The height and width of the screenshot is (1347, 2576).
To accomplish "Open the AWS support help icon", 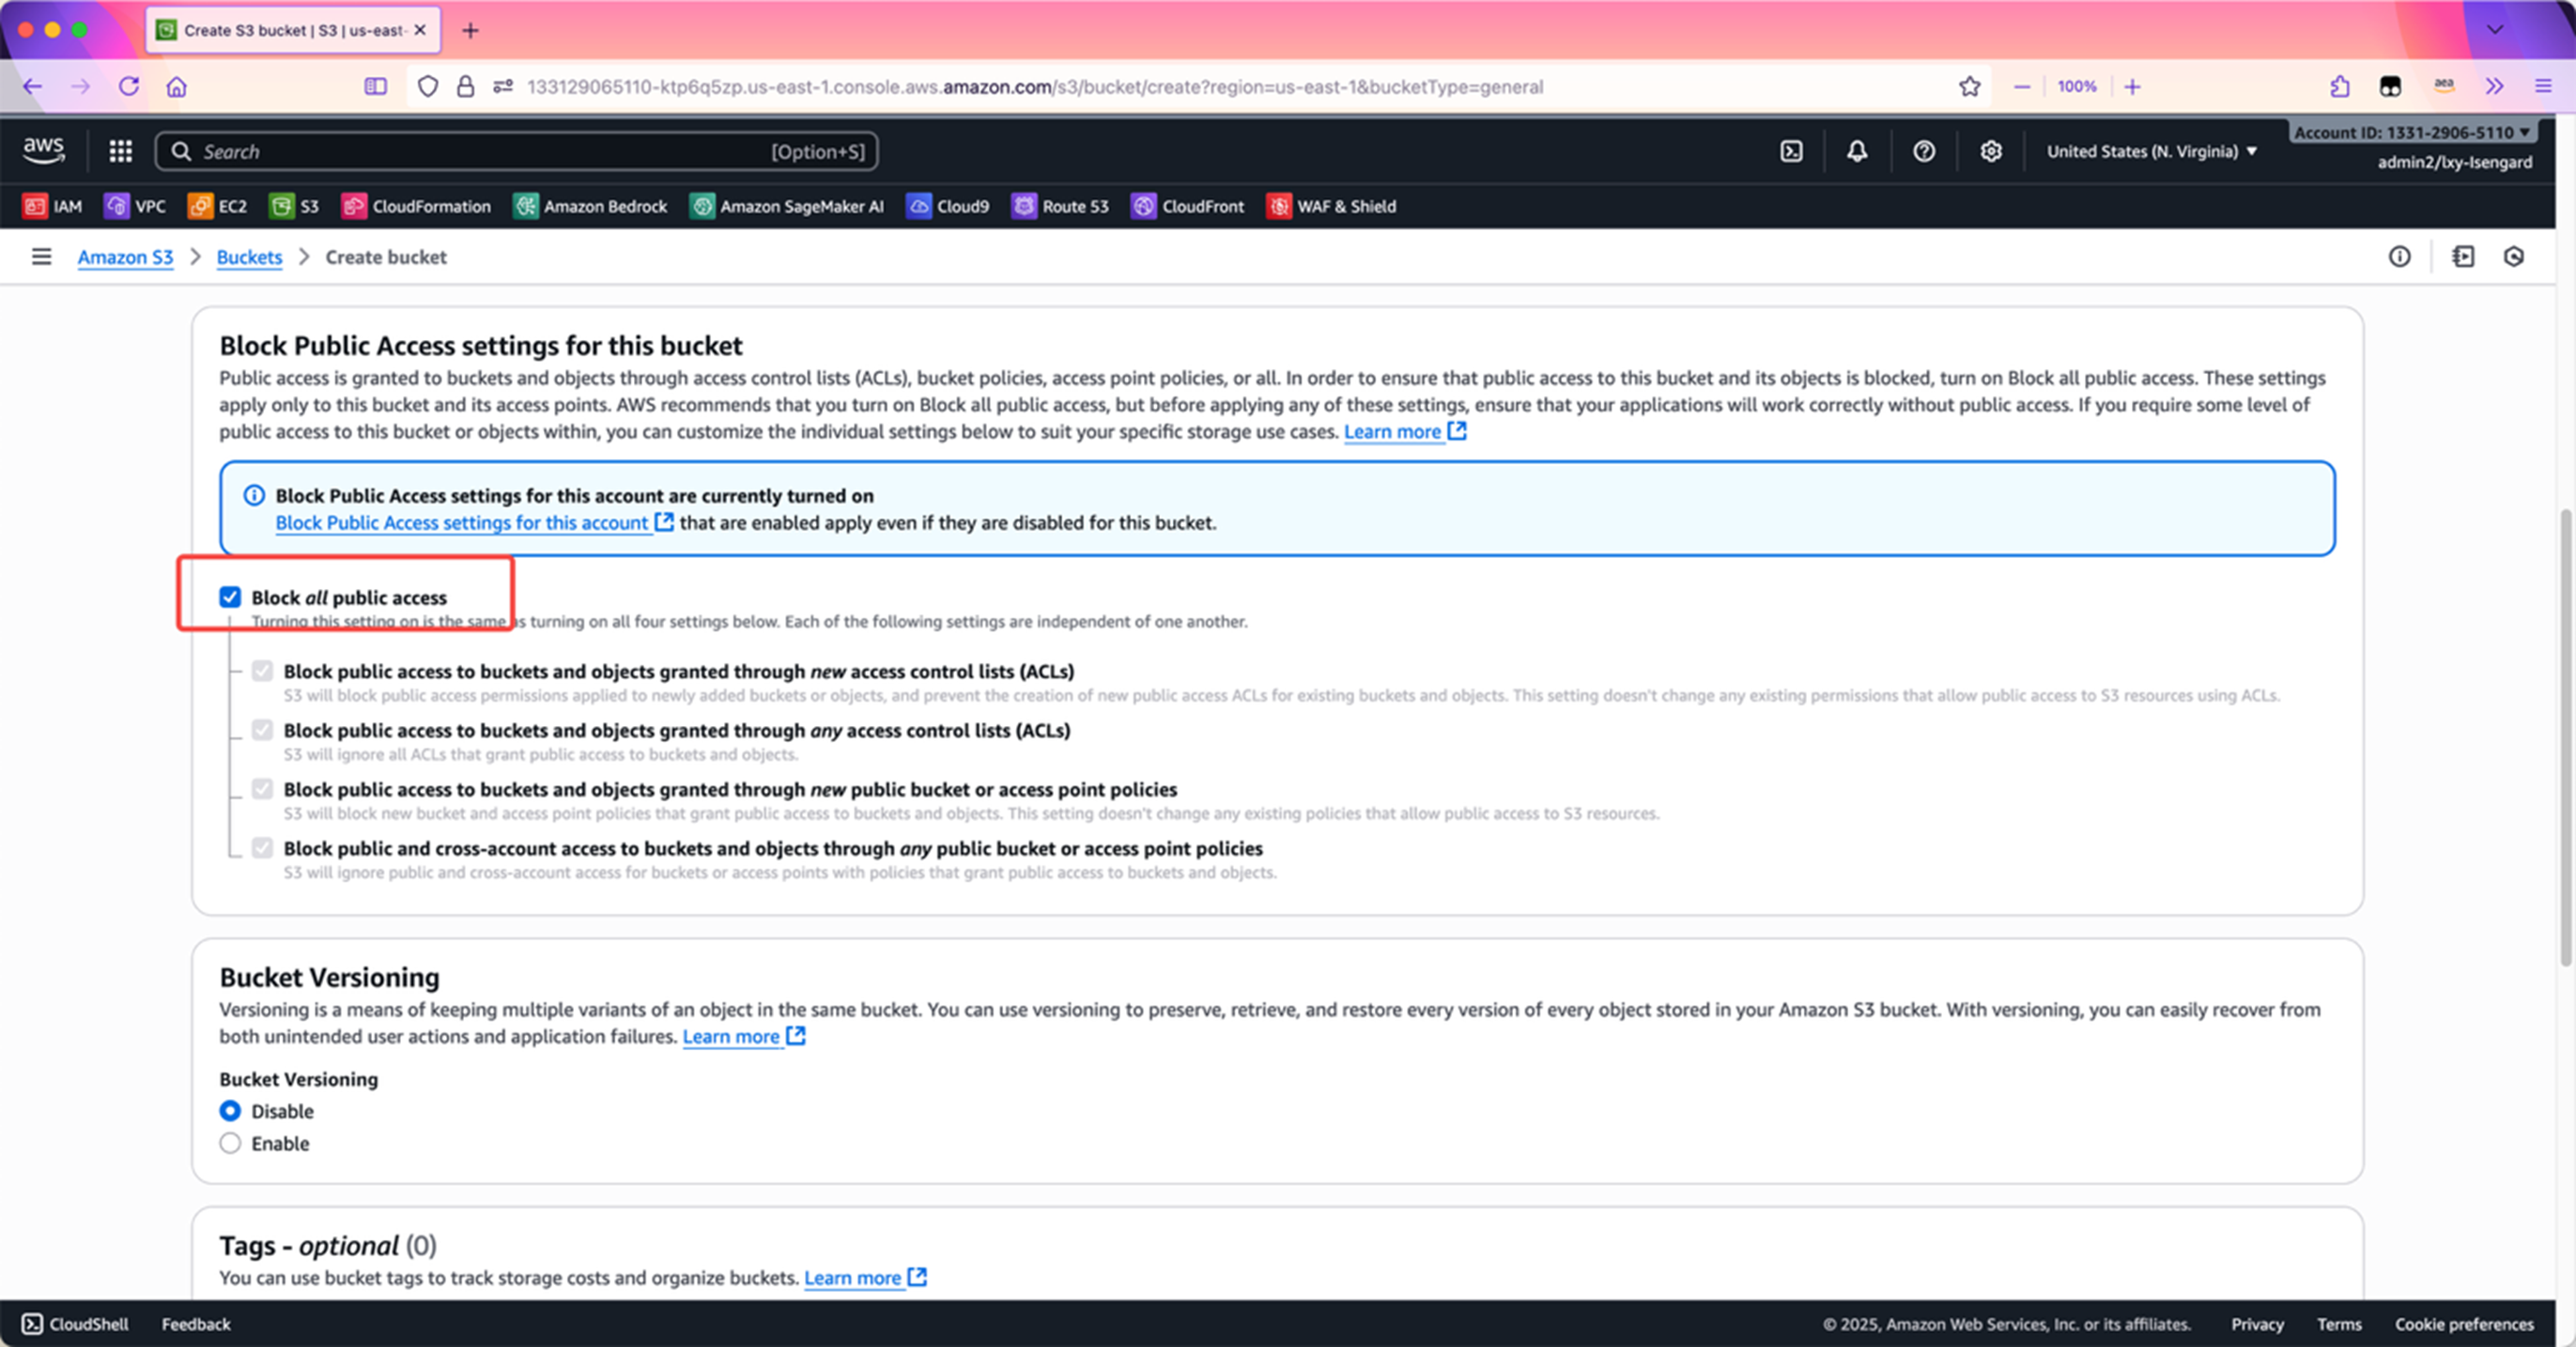I will point(1923,151).
